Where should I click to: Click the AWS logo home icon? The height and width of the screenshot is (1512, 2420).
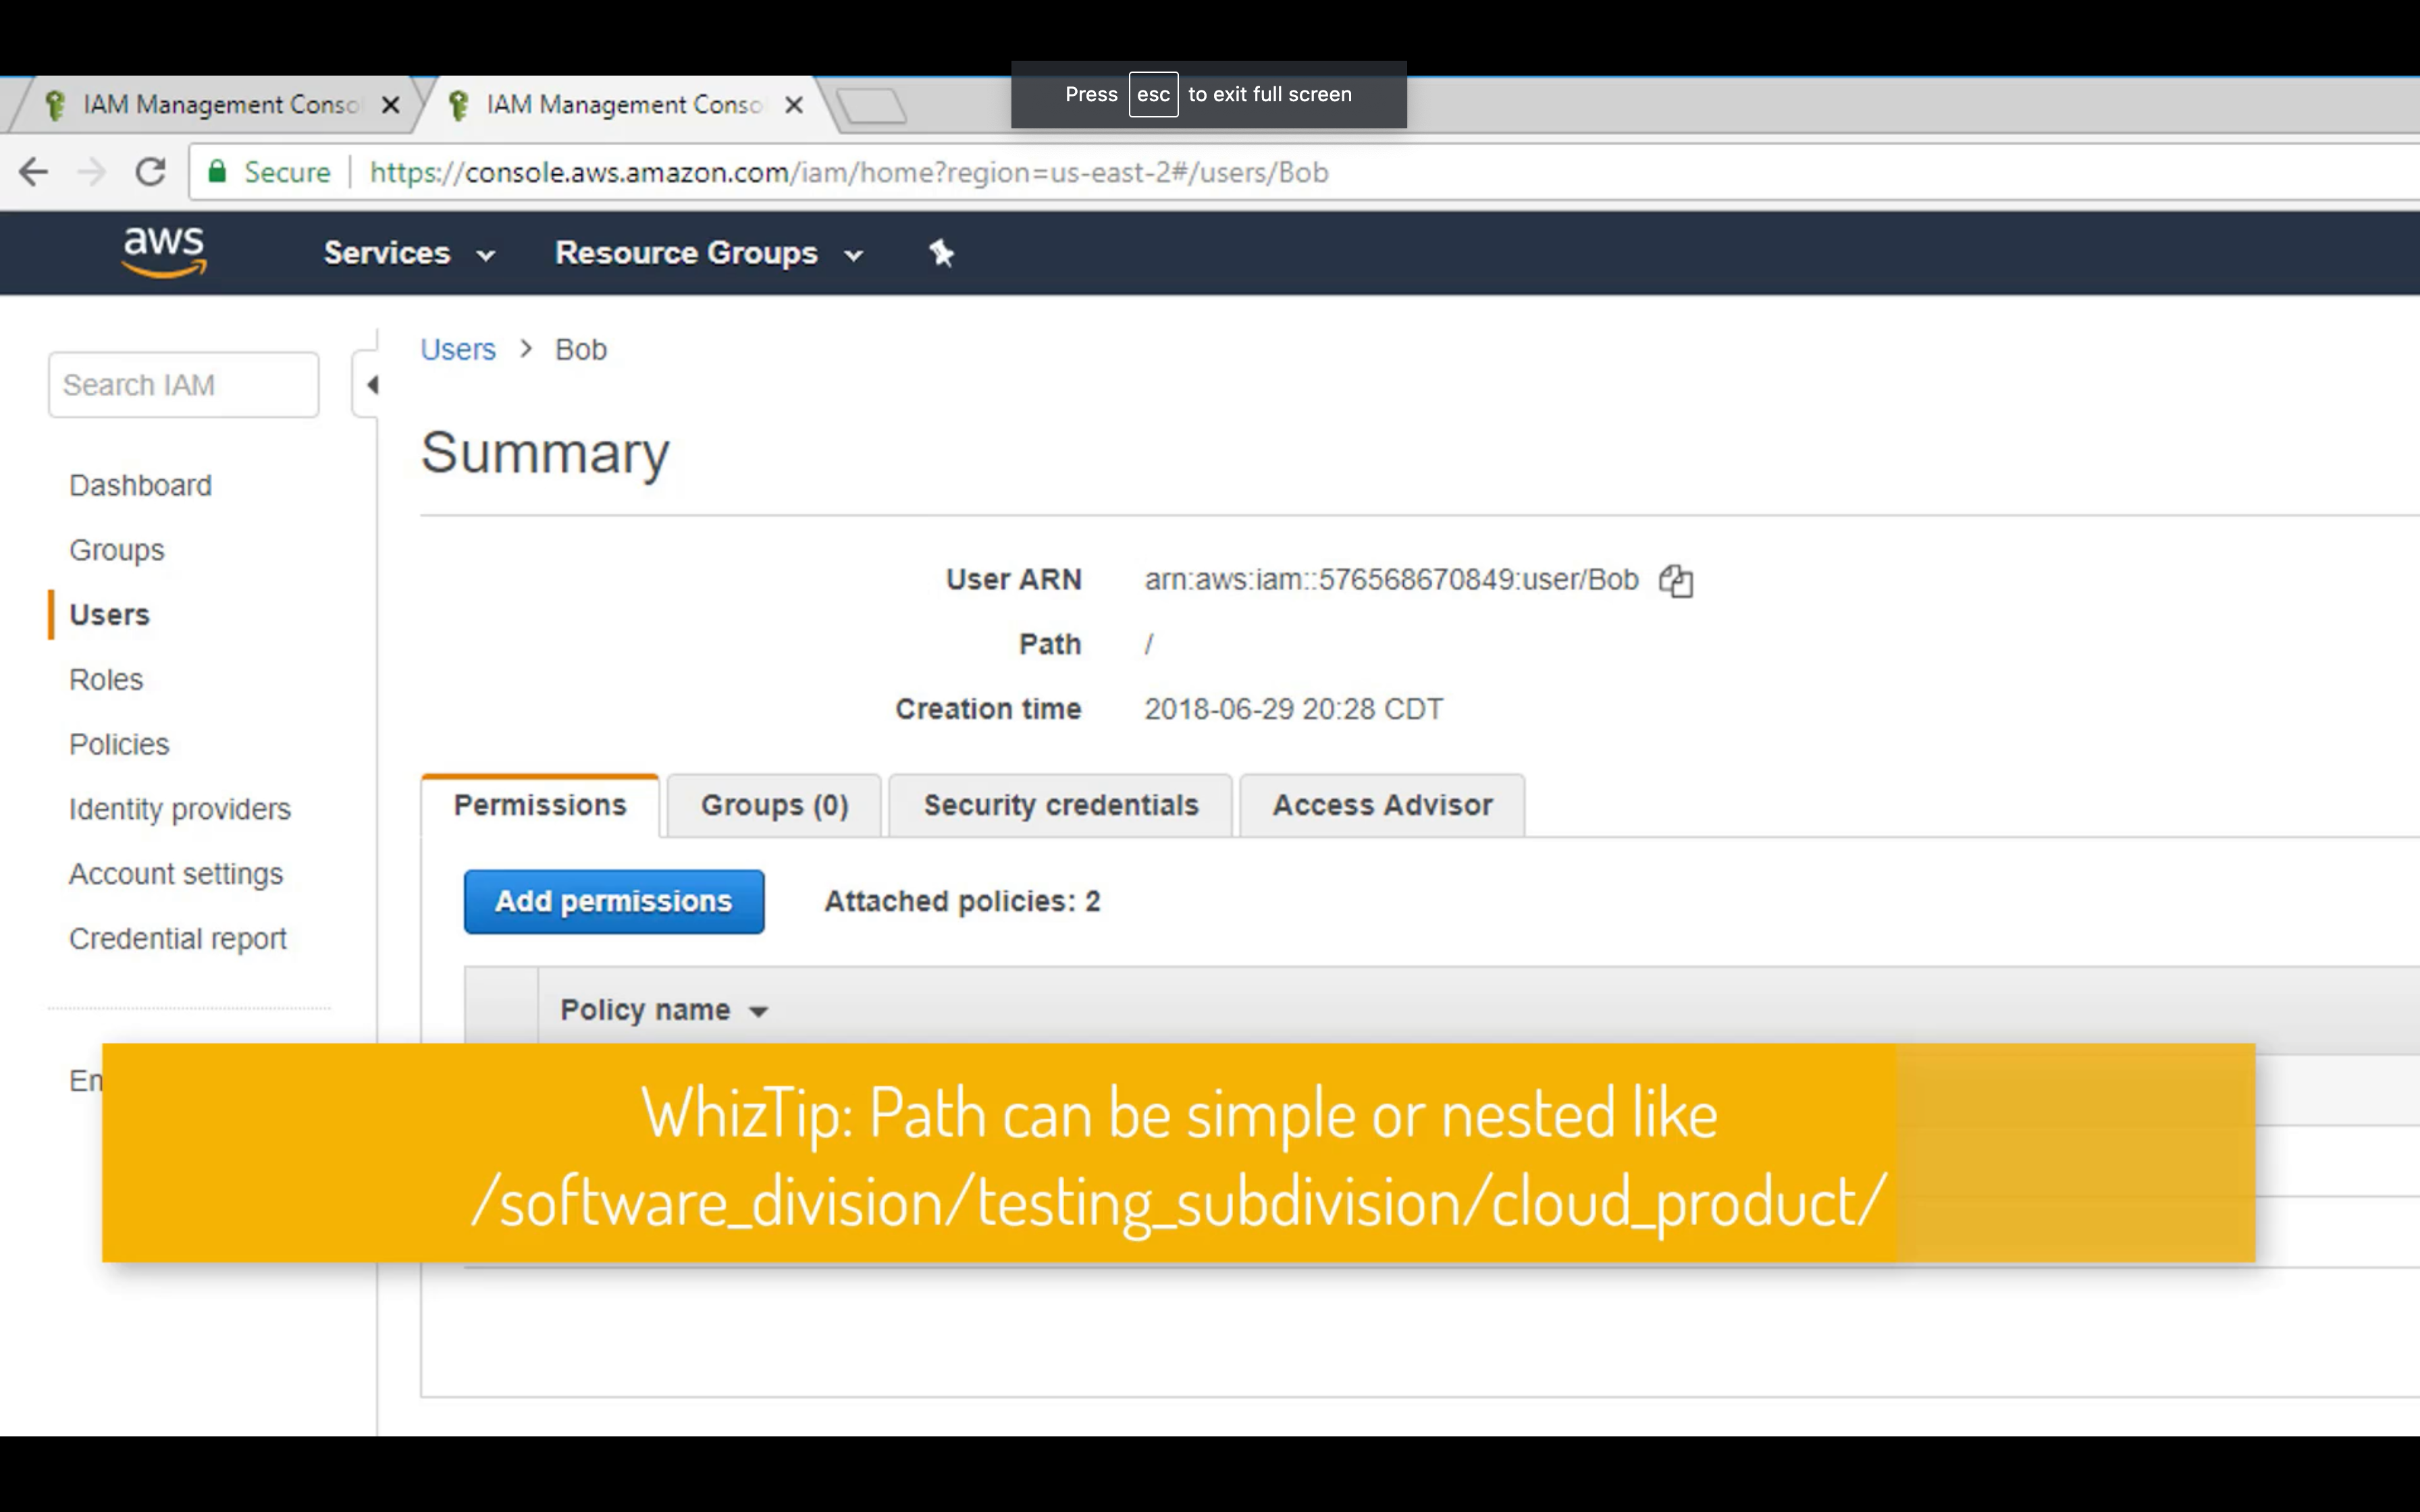164,251
